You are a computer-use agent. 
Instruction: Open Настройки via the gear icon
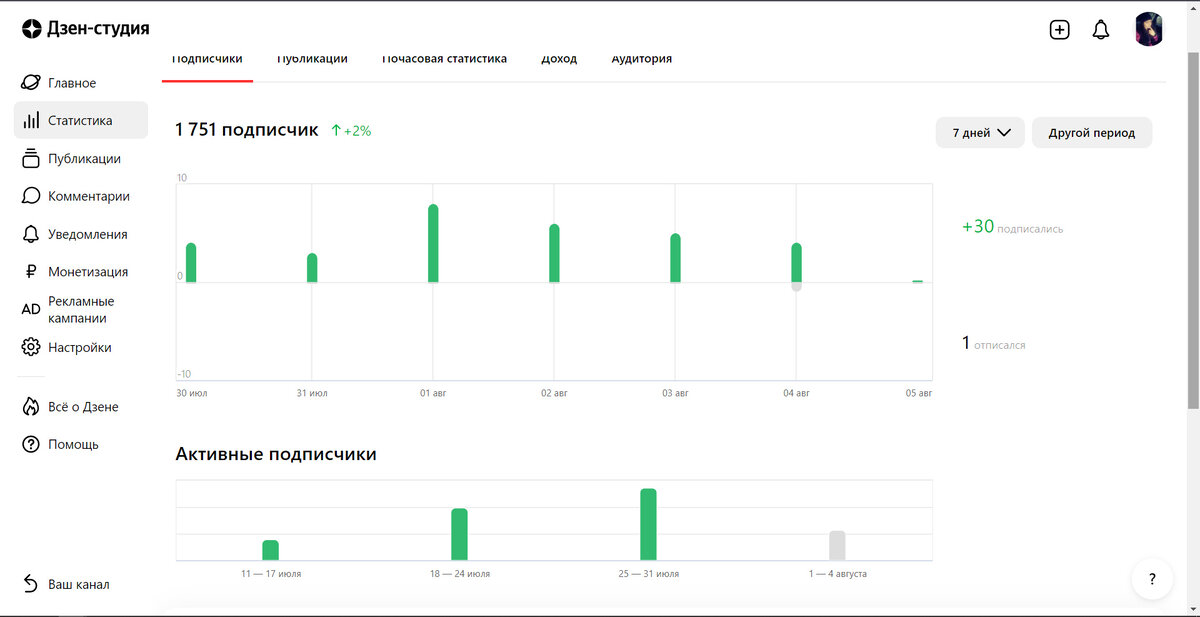(x=30, y=347)
